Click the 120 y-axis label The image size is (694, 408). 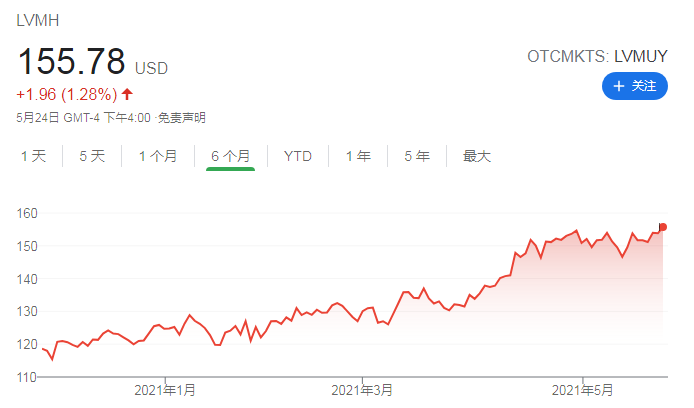[x=27, y=344]
